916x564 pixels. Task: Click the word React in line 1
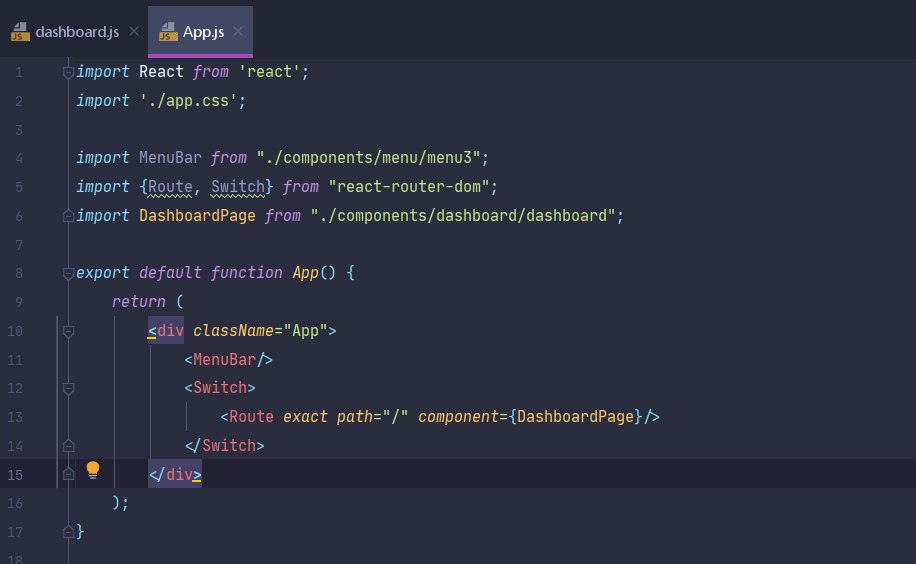pos(161,71)
